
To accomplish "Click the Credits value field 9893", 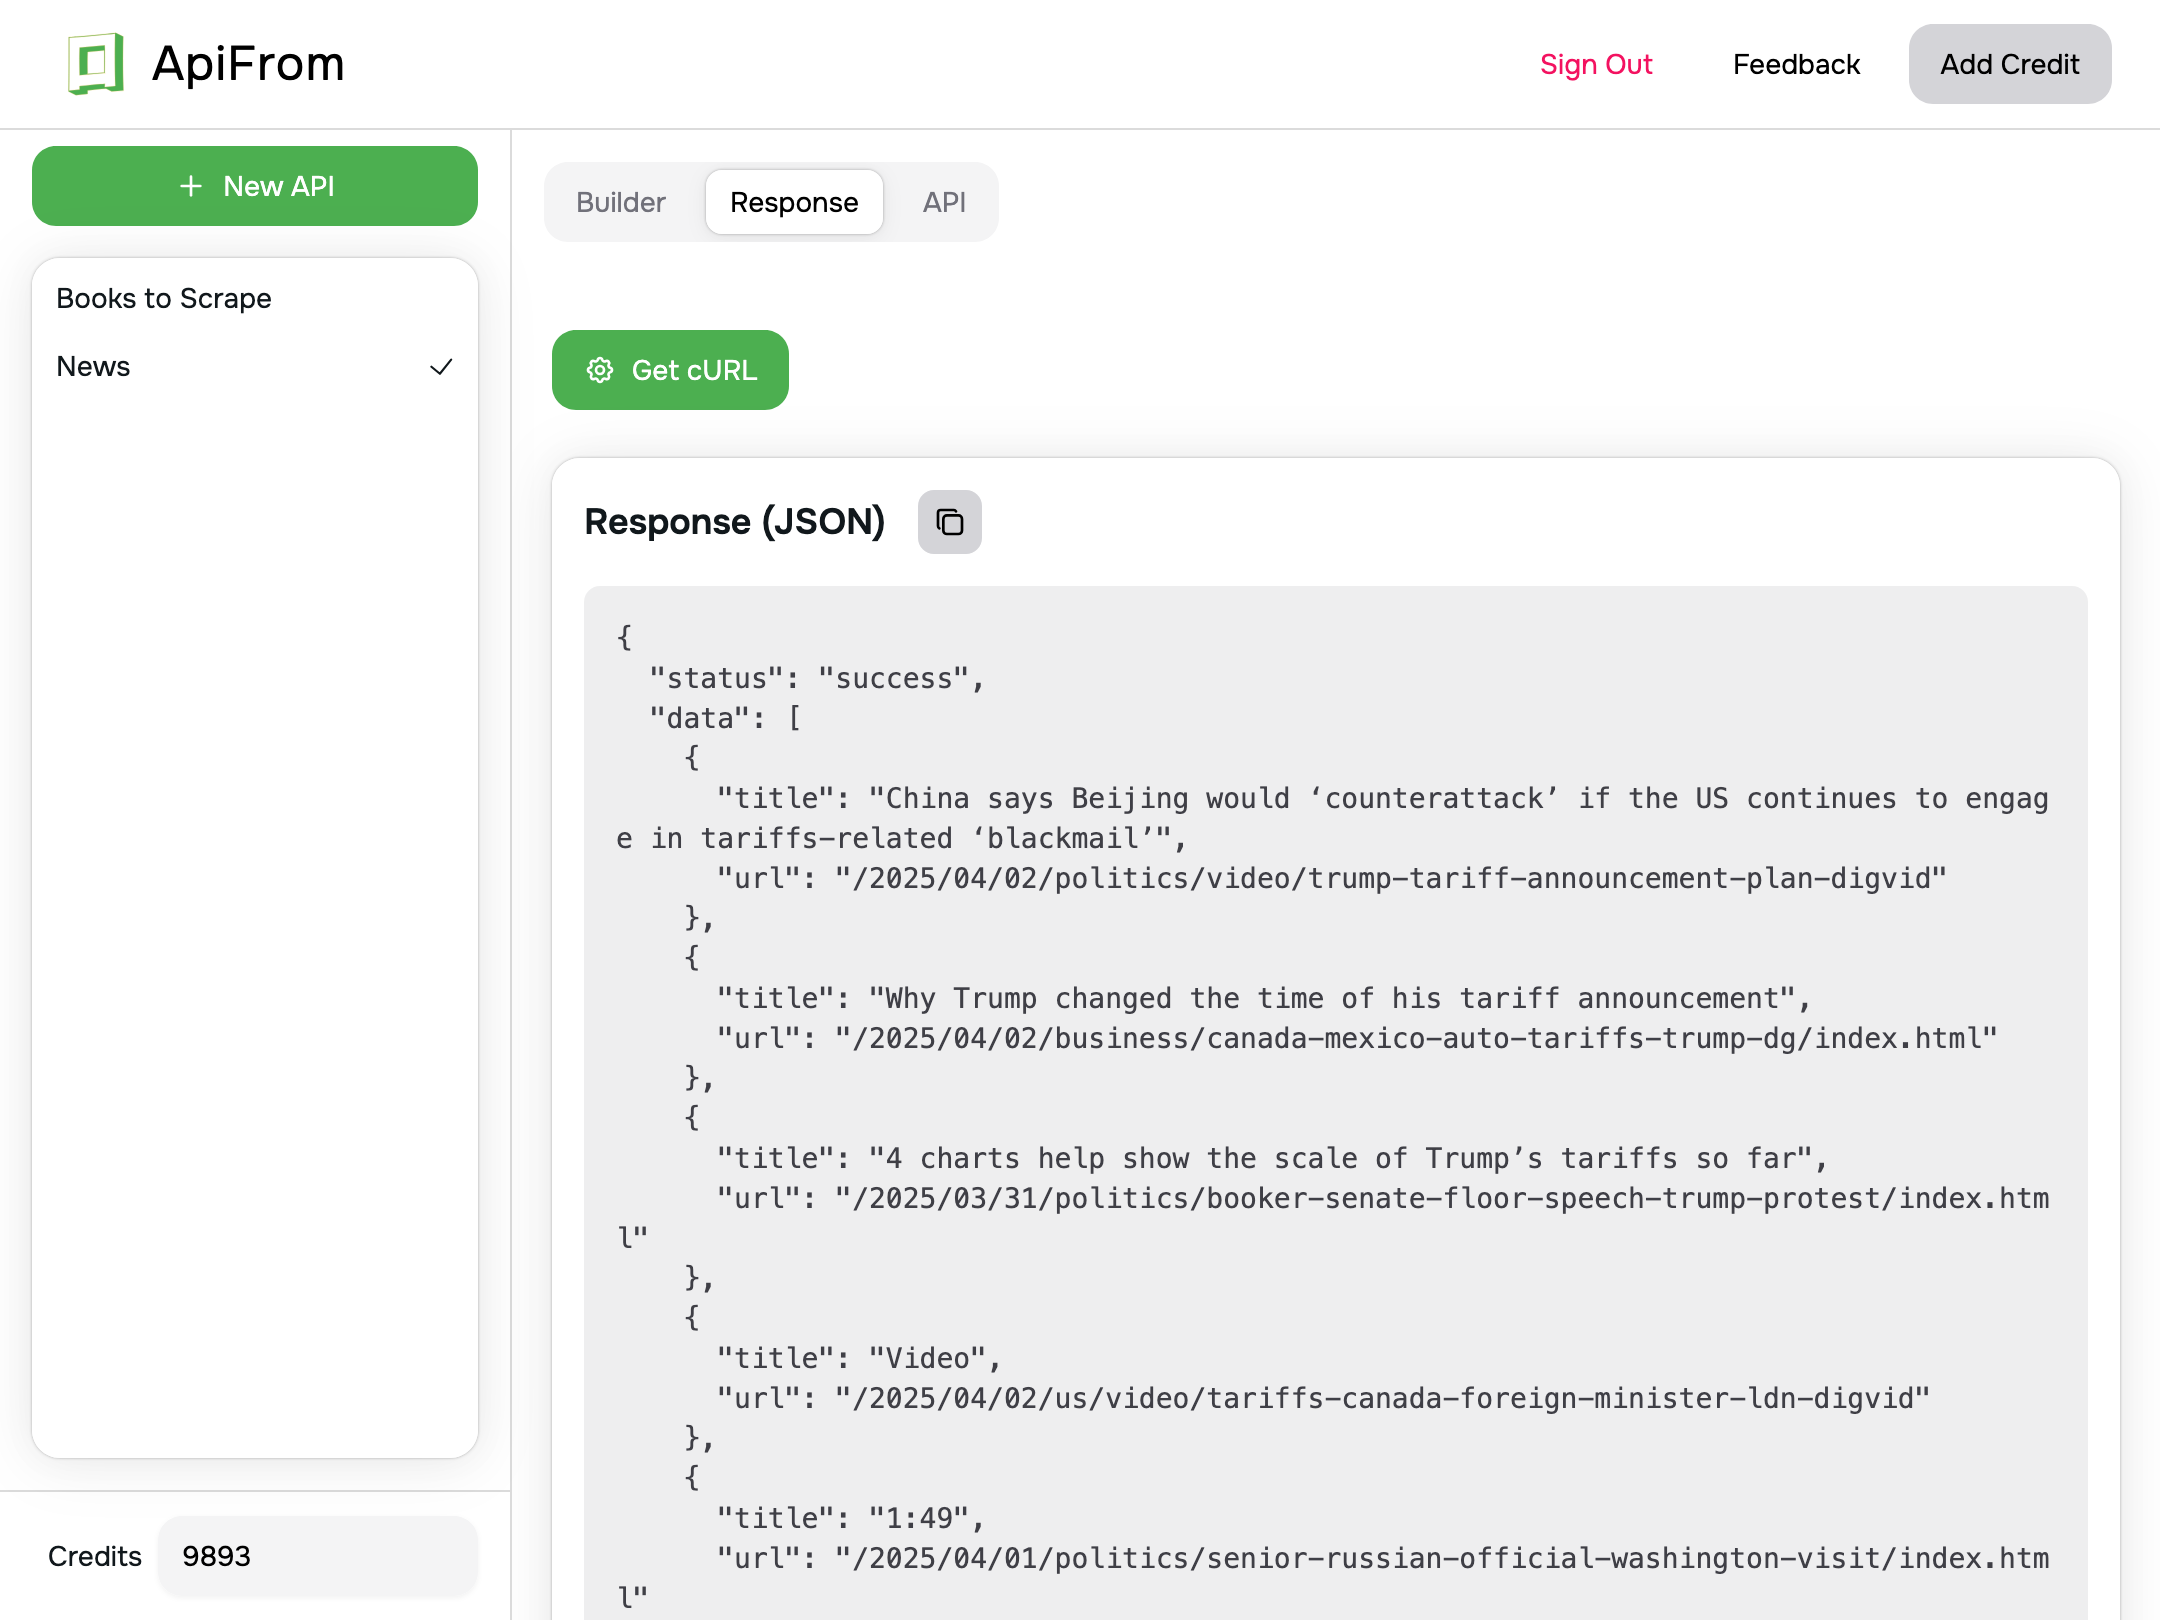I will coord(317,1556).
